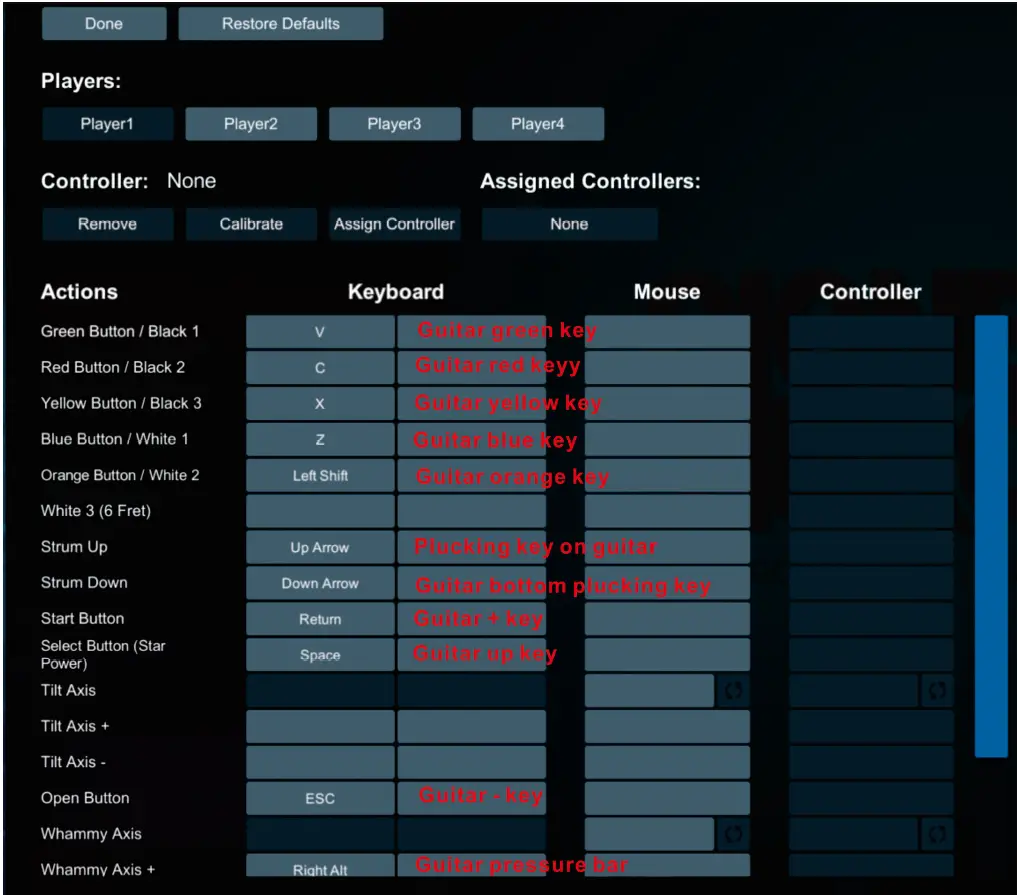Rebind the Z key for Blue Button

pyautogui.click(x=320, y=439)
